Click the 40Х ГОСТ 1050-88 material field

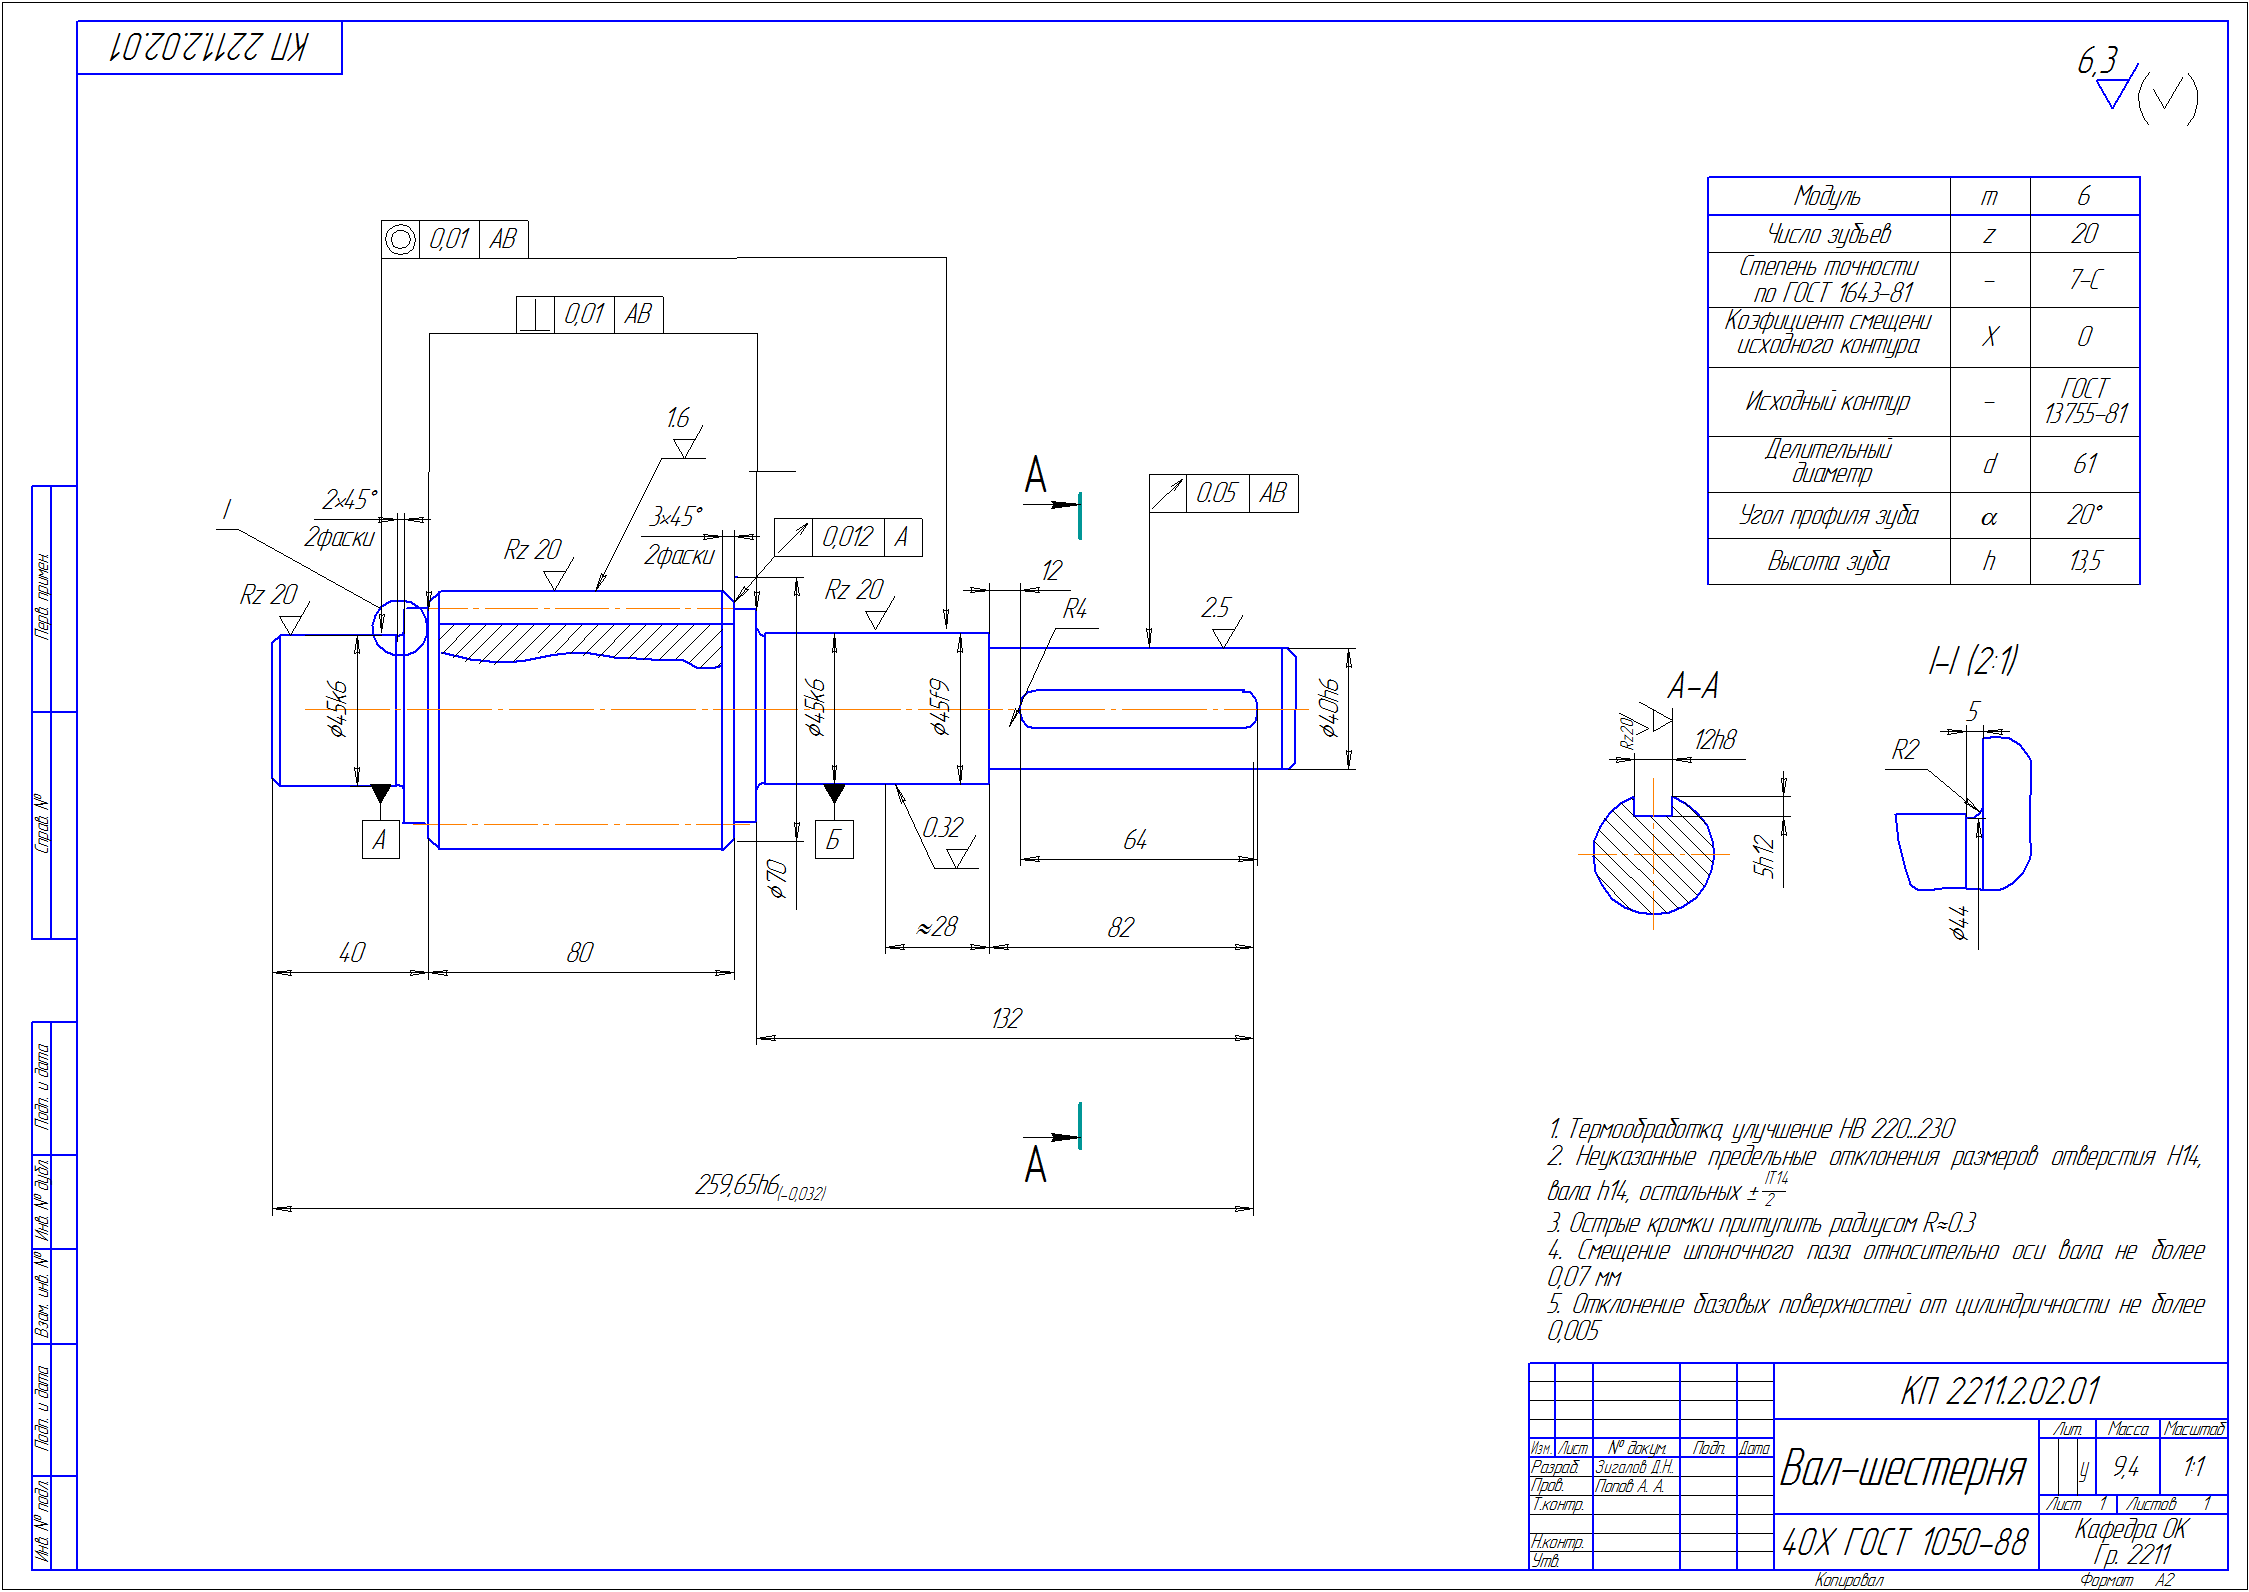tap(1904, 1543)
